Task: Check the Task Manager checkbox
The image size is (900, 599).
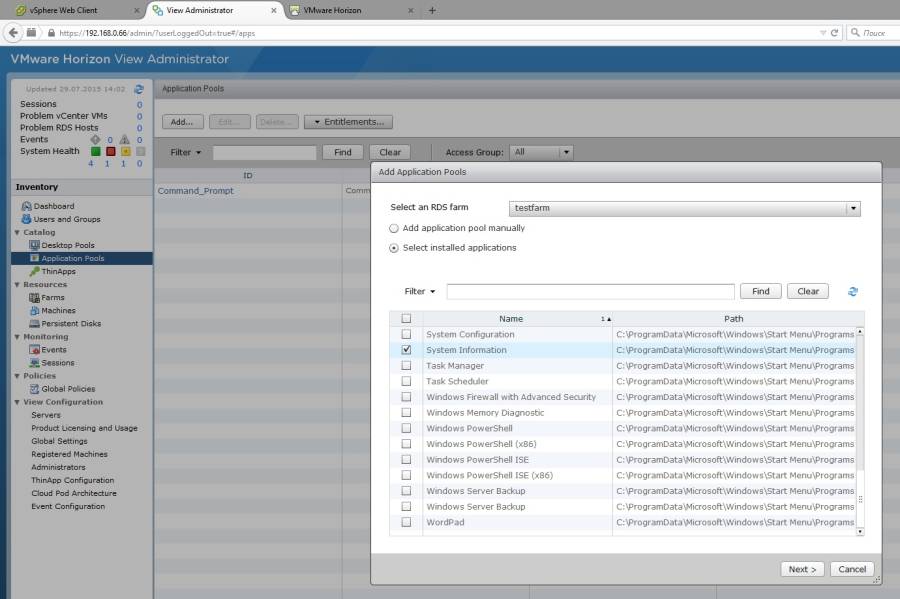Action: tap(406, 365)
